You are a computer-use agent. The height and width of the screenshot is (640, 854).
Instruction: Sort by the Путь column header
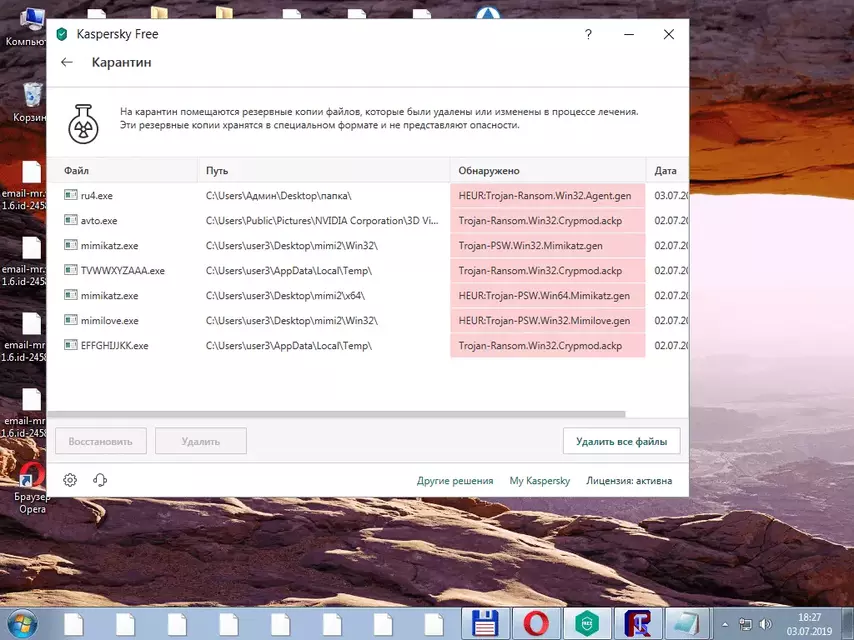(324, 170)
